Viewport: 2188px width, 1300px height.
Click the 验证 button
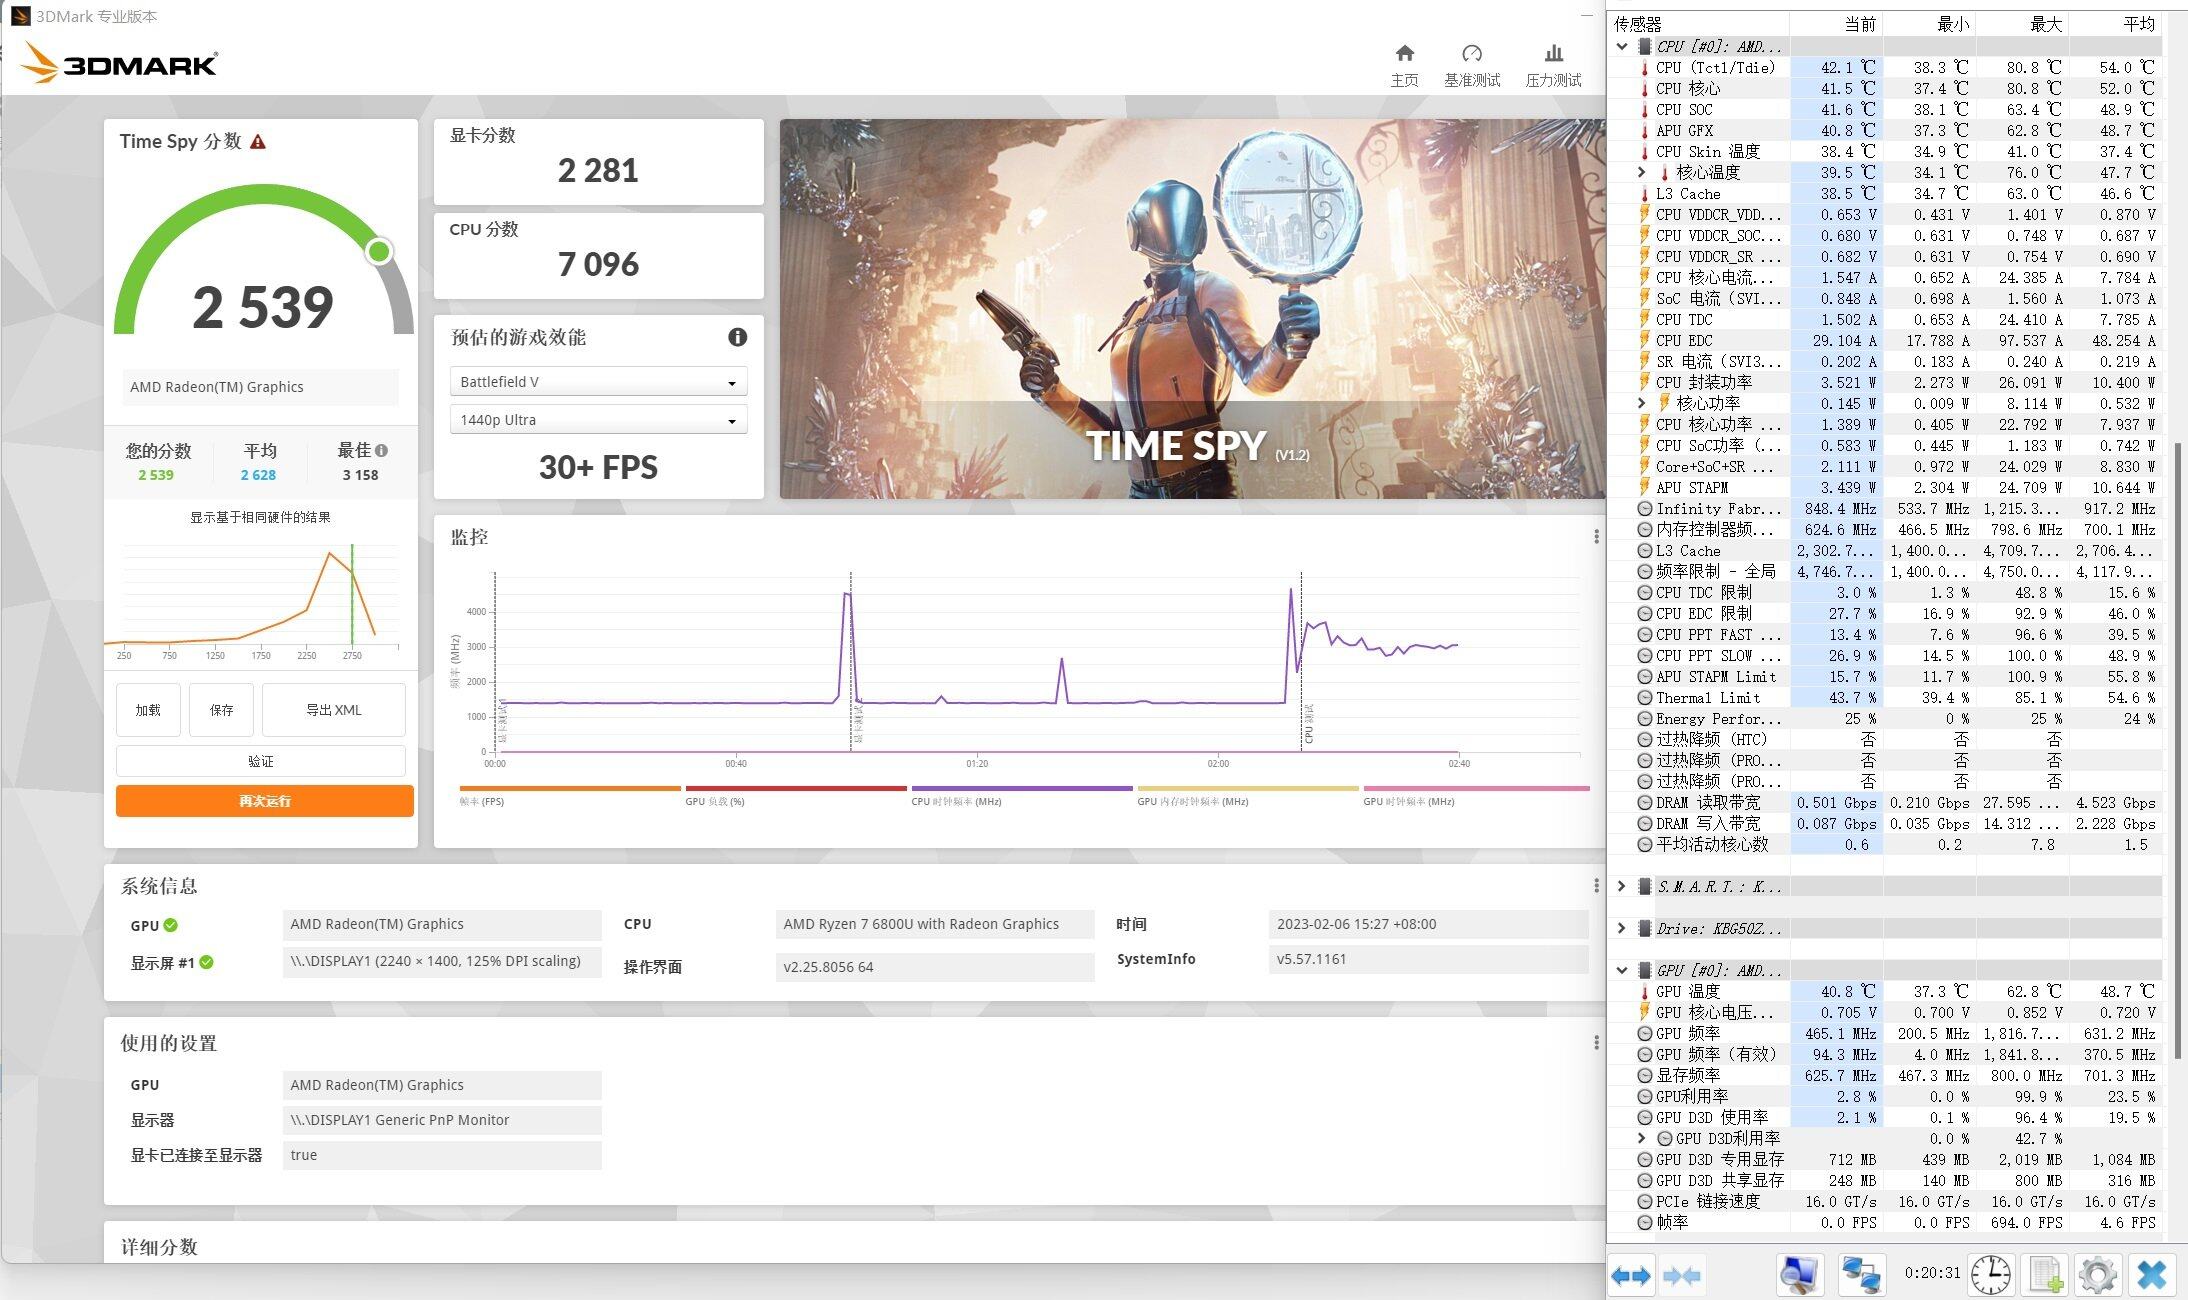point(261,761)
